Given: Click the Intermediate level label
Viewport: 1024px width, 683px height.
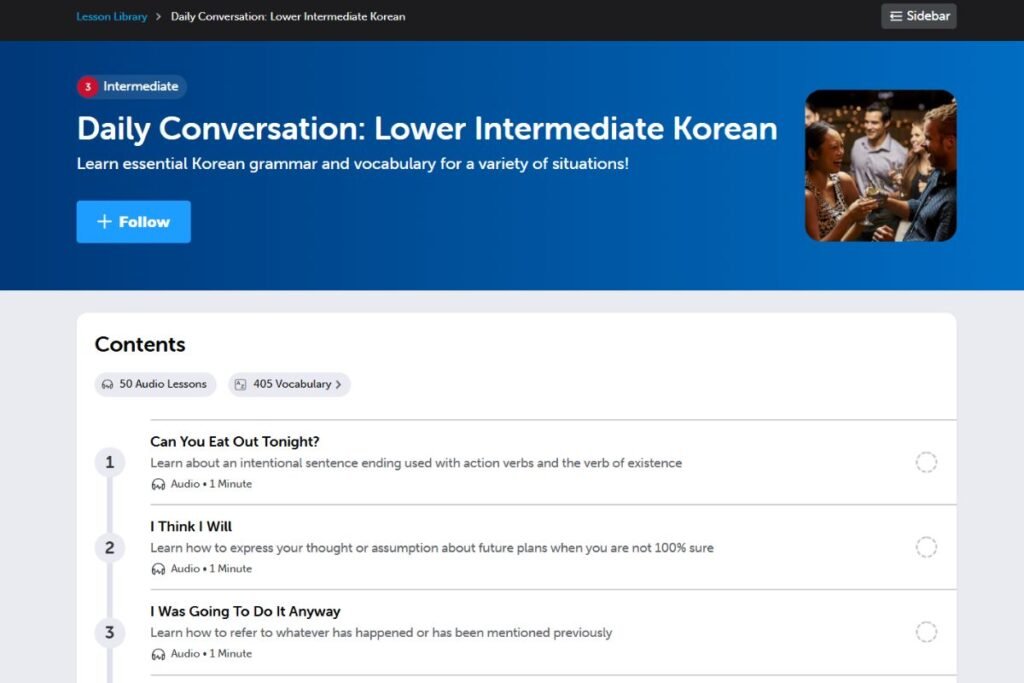Looking at the screenshot, I should click(x=140, y=87).
